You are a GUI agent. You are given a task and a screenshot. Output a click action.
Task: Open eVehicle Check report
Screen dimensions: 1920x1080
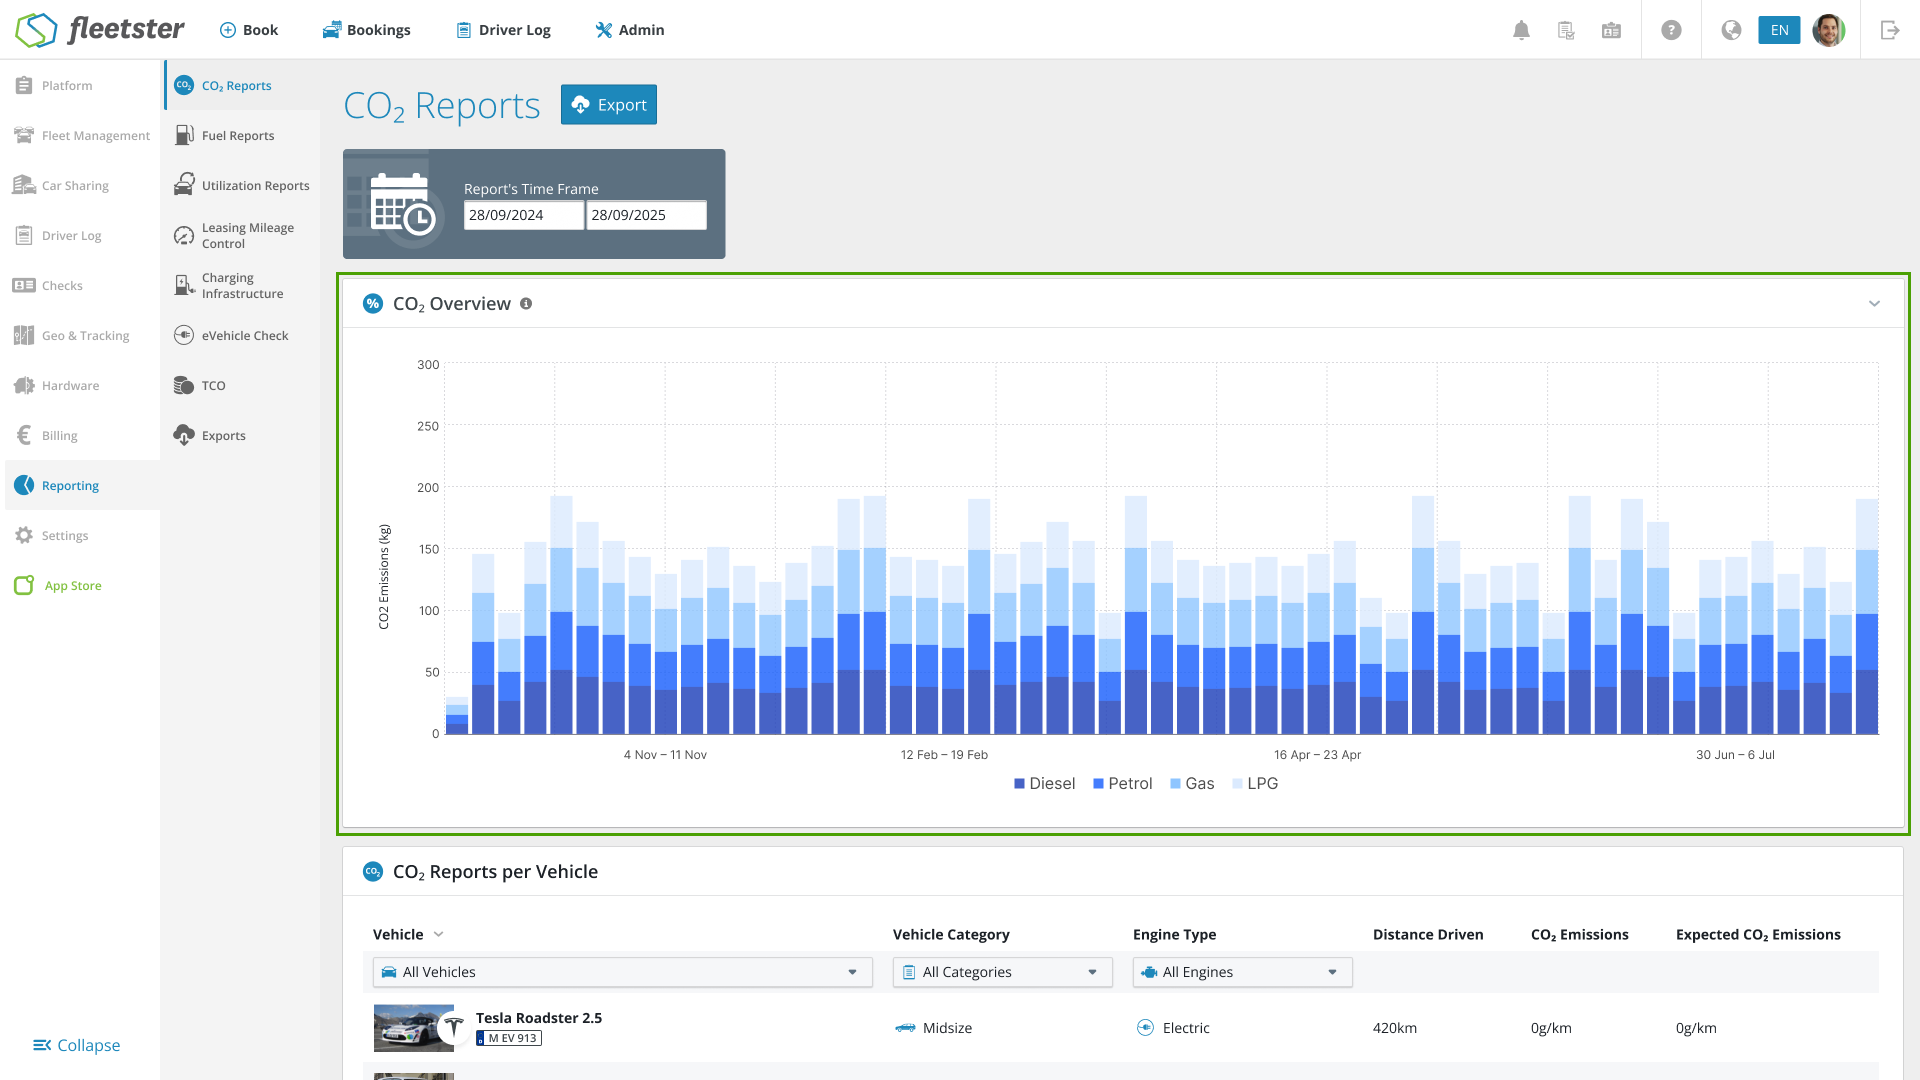pyautogui.click(x=244, y=336)
